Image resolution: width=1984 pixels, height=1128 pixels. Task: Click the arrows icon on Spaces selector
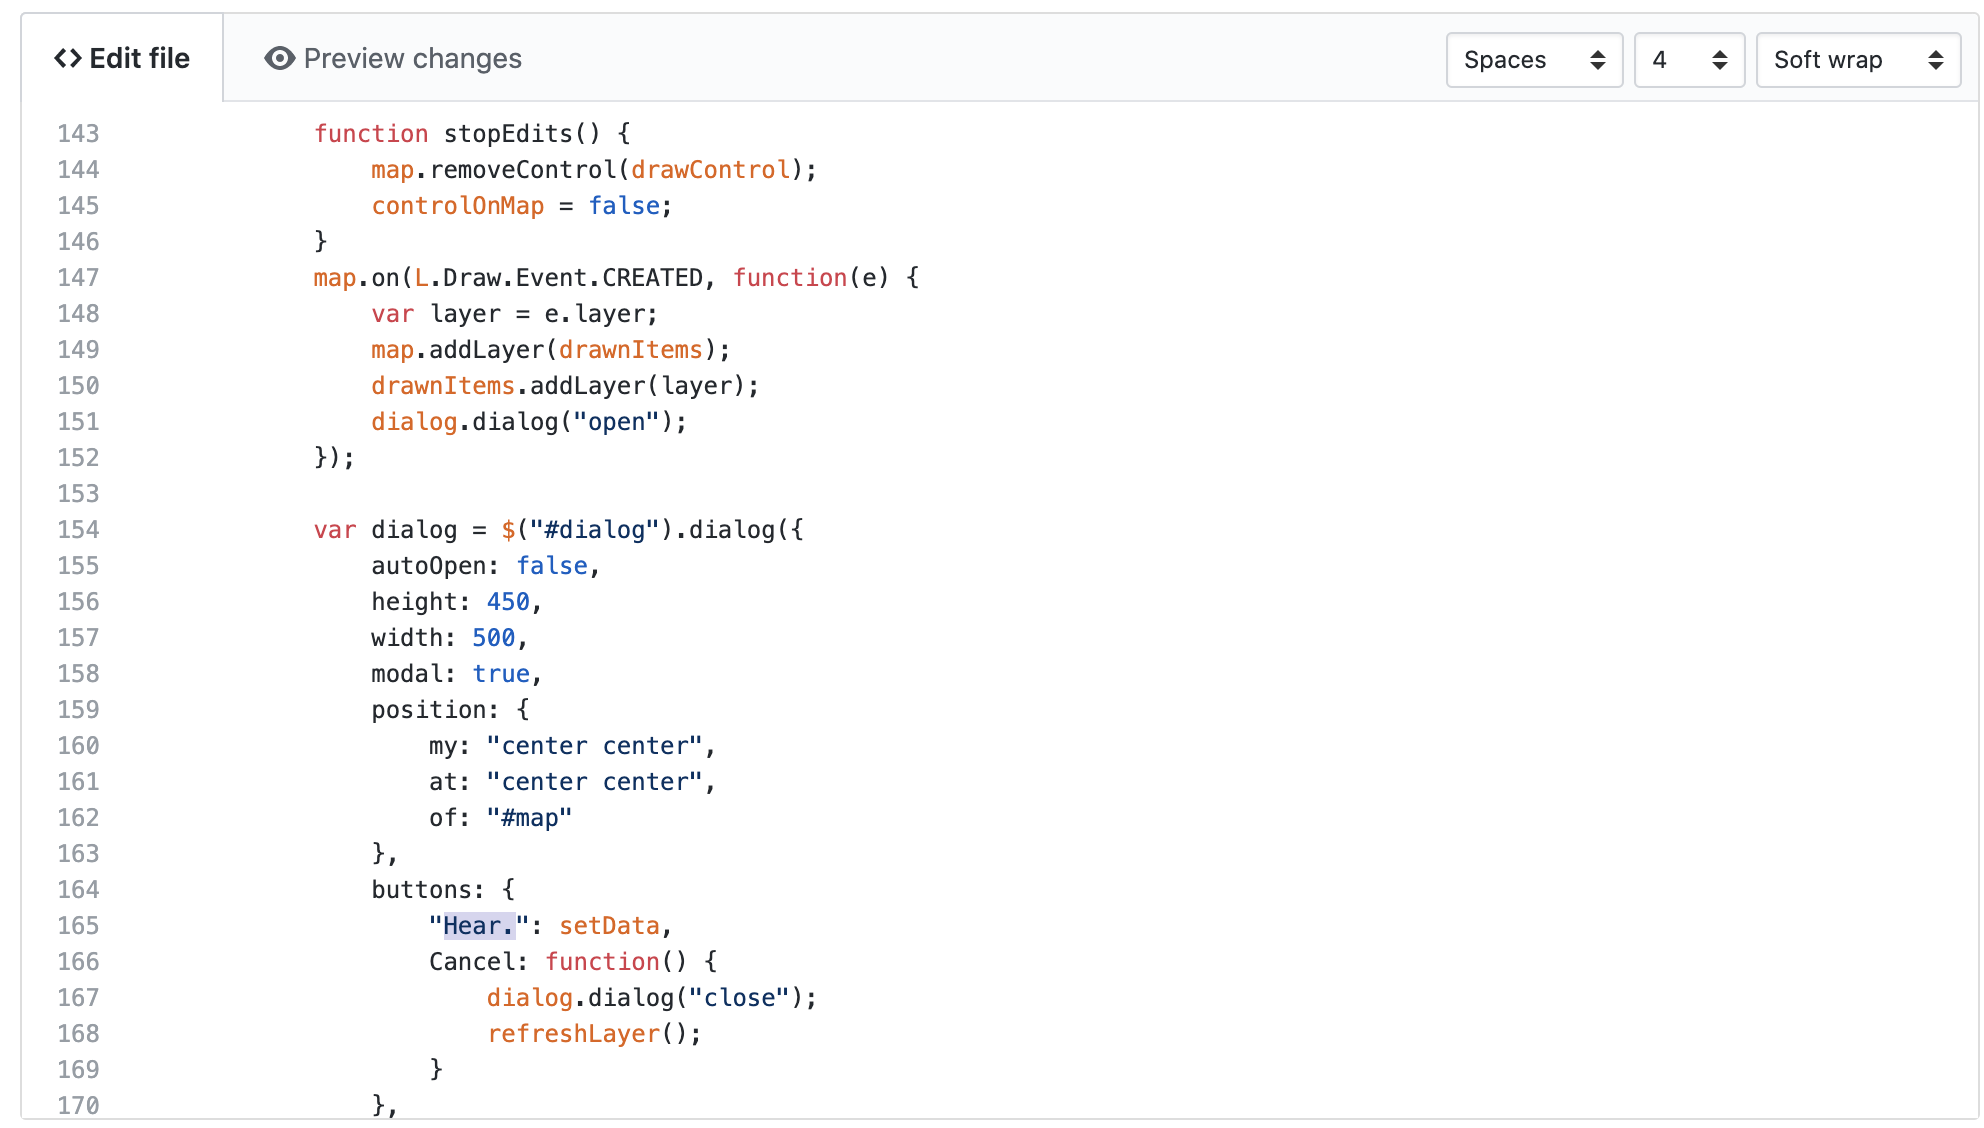(x=1597, y=60)
